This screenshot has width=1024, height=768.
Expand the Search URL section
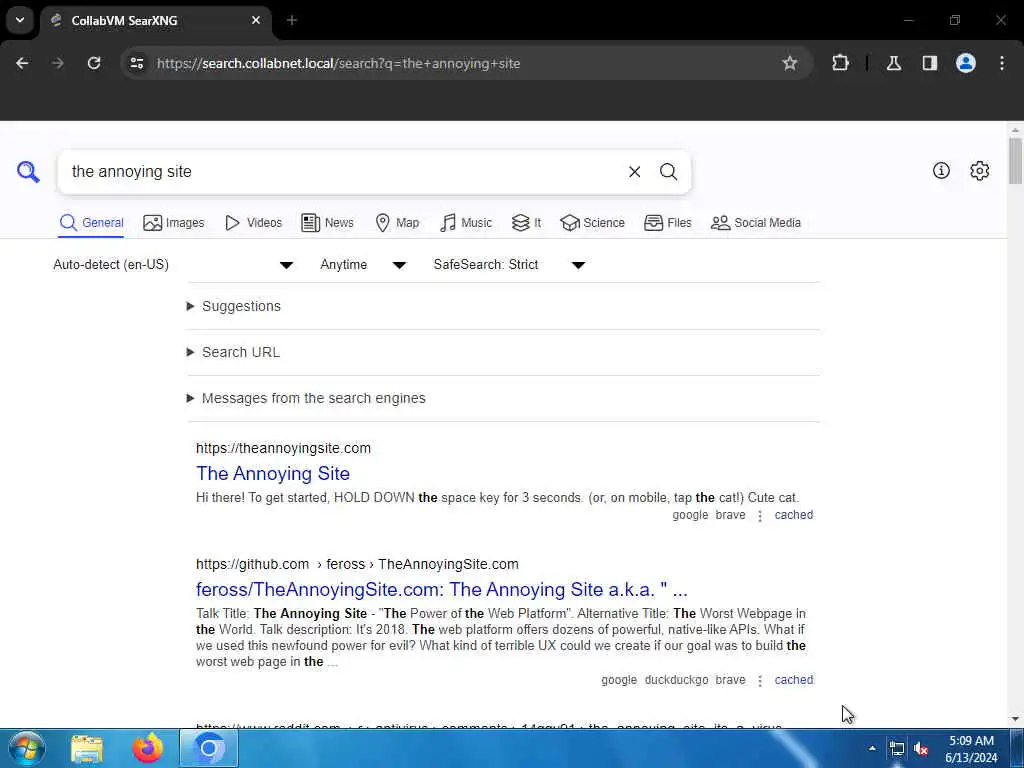pyautogui.click(x=233, y=352)
